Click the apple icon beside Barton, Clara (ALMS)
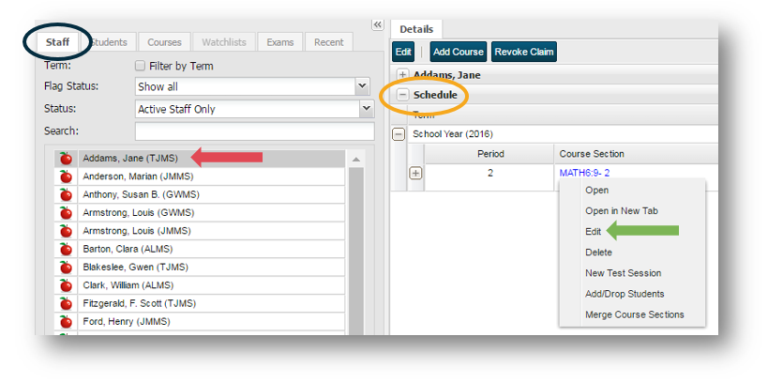Screen dimensions: 768x383 pyautogui.click(x=66, y=249)
